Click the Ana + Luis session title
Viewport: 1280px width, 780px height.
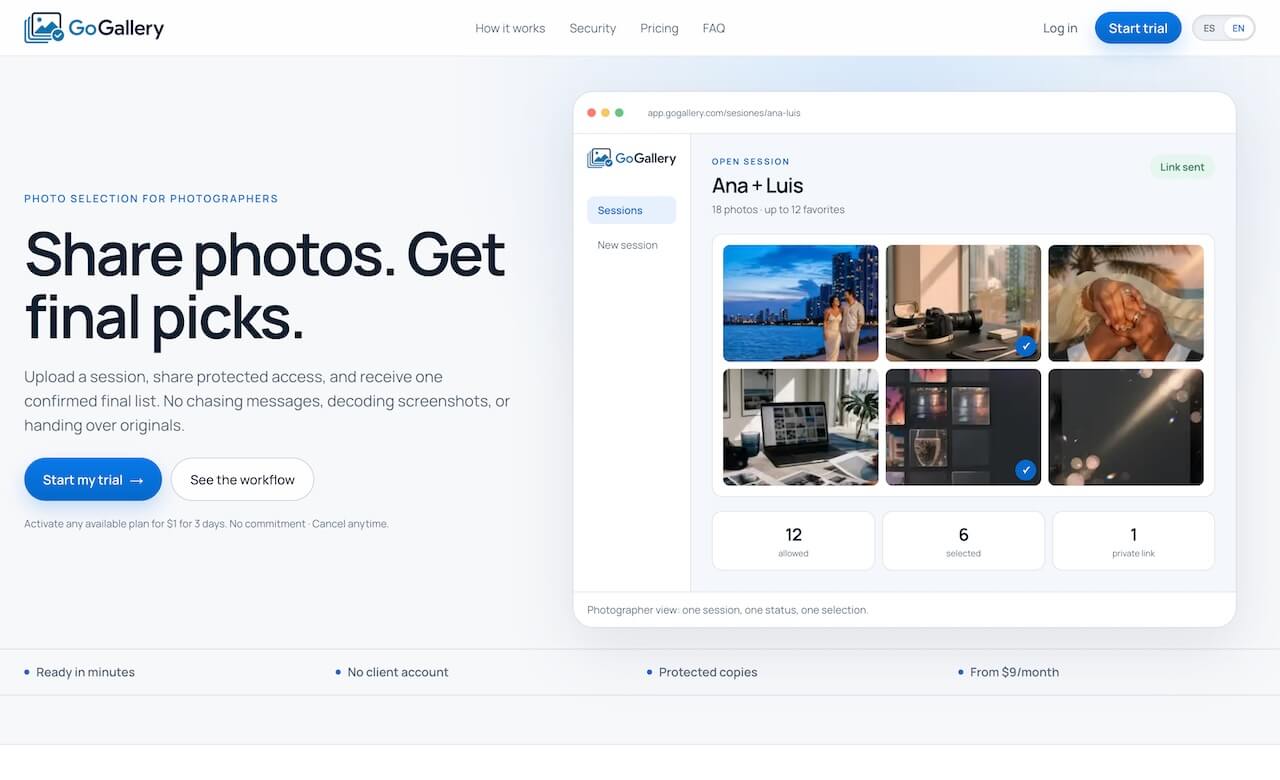(757, 185)
